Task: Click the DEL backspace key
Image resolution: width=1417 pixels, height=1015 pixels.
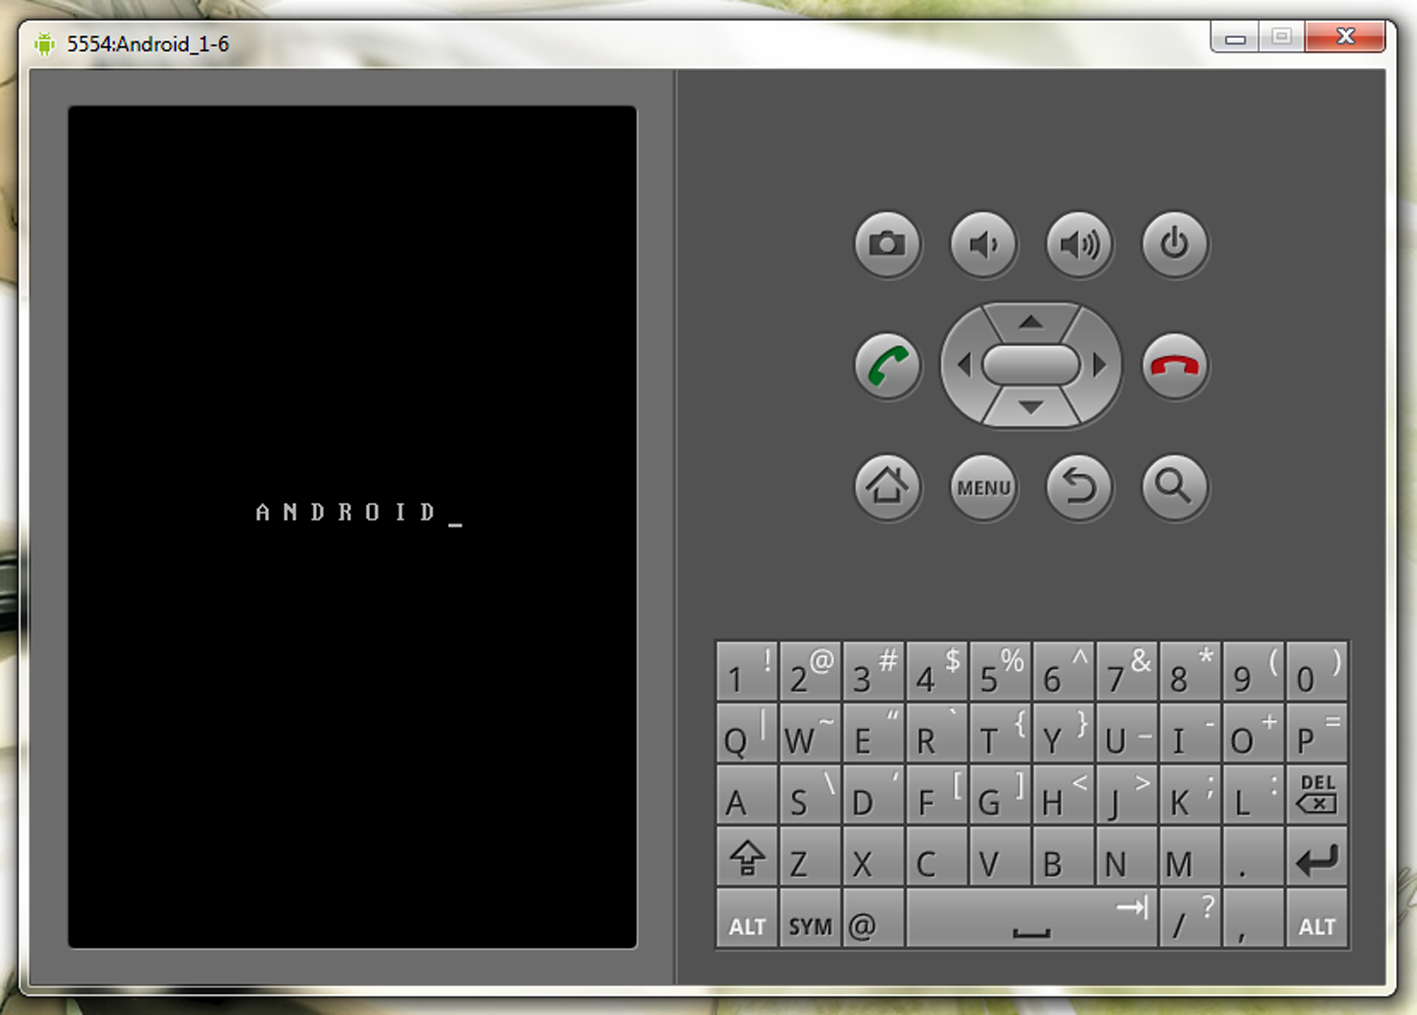Action: [1317, 795]
